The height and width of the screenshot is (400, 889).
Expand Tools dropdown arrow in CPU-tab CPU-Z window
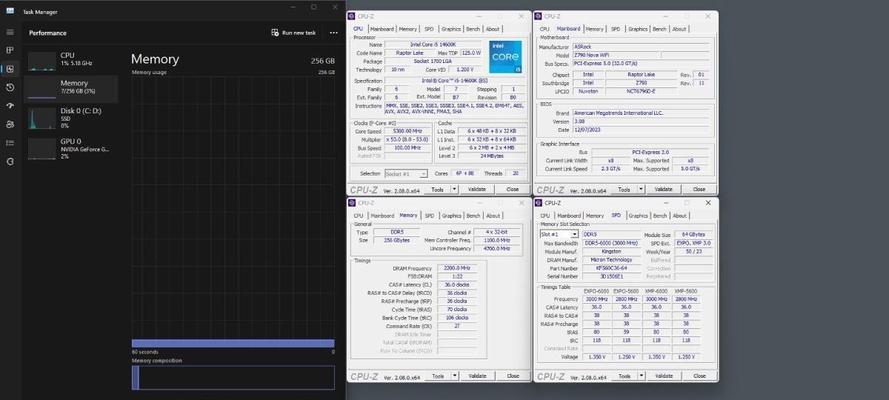[x=454, y=189]
